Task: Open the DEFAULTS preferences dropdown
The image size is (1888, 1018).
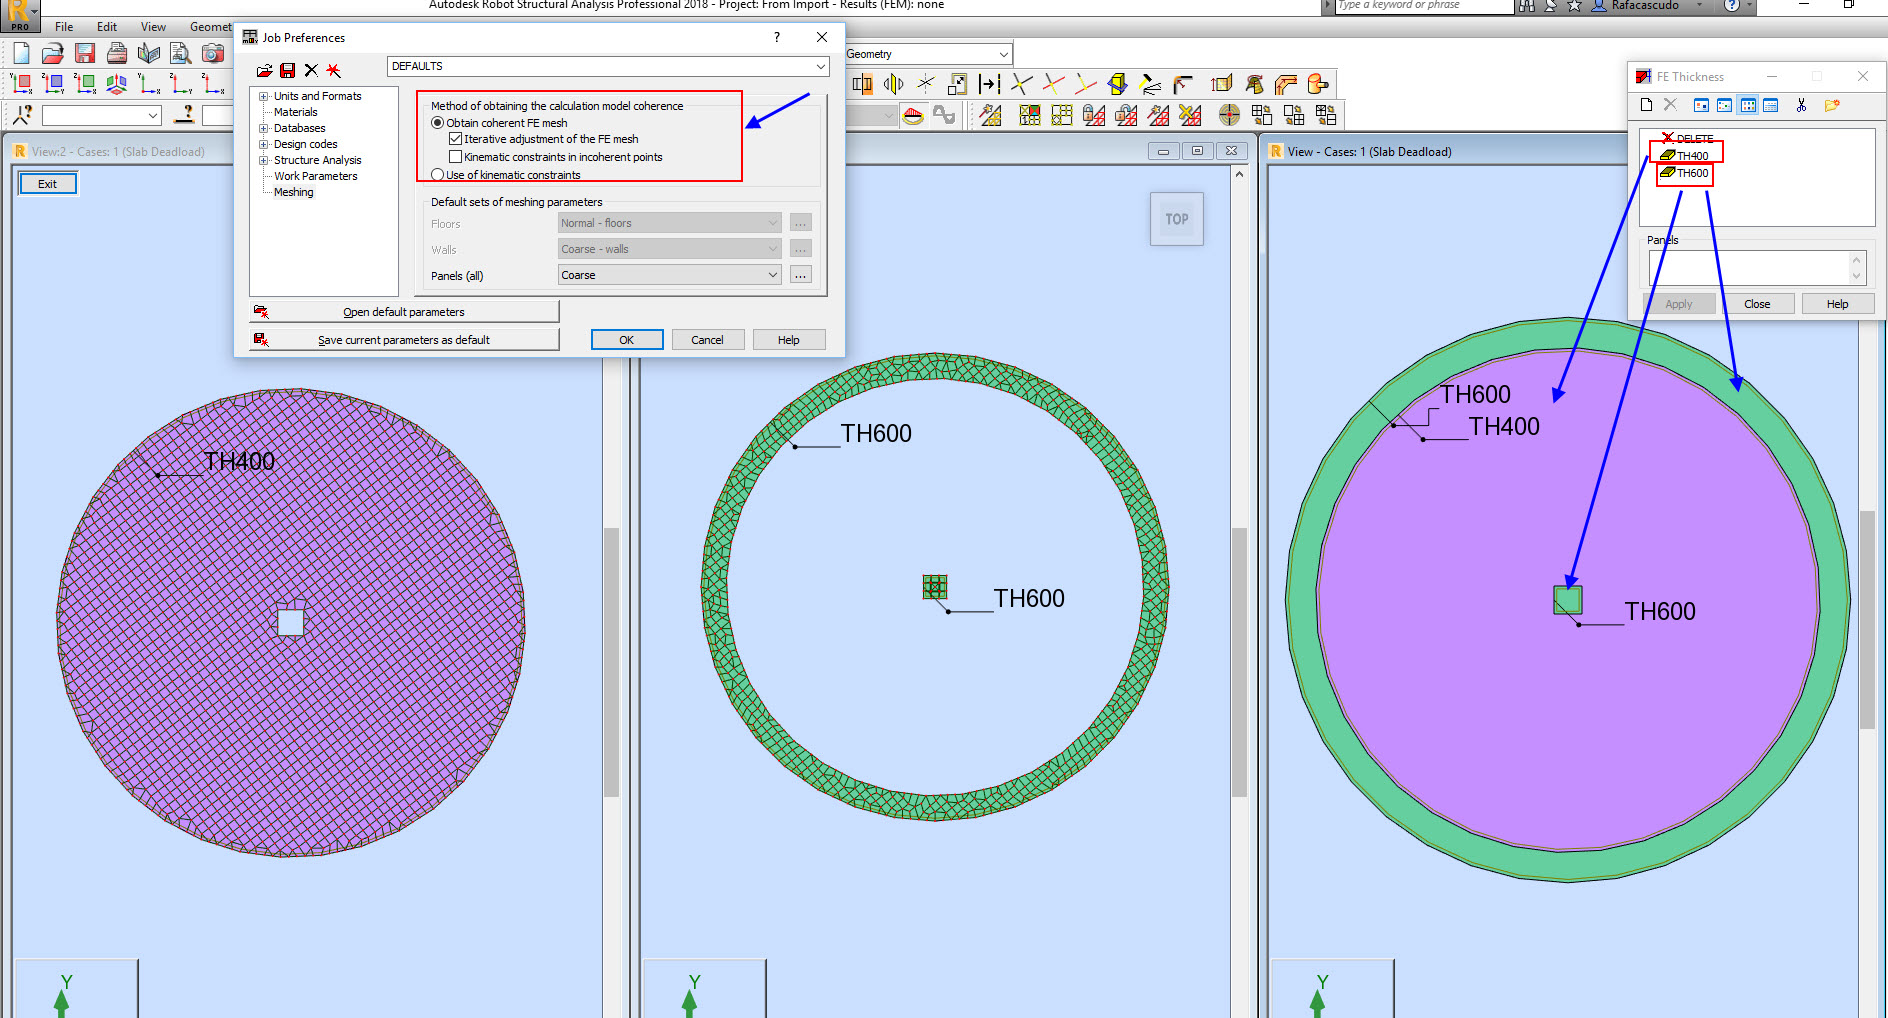Action: pos(820,66)
